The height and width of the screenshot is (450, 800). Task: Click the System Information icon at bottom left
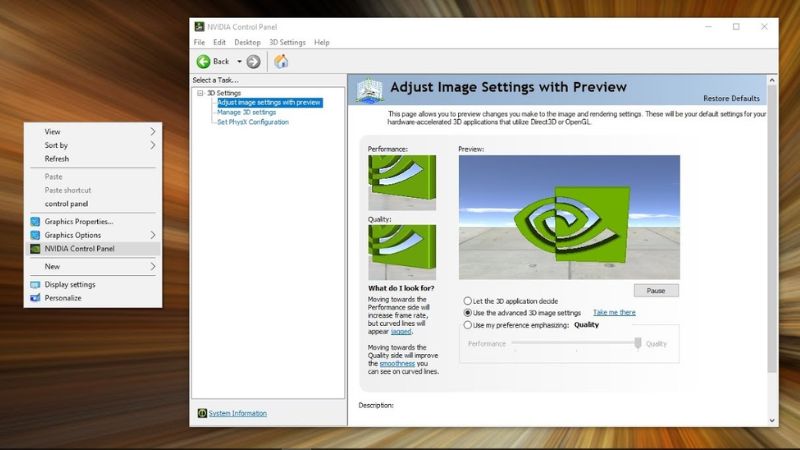click(x=202, y=413)
